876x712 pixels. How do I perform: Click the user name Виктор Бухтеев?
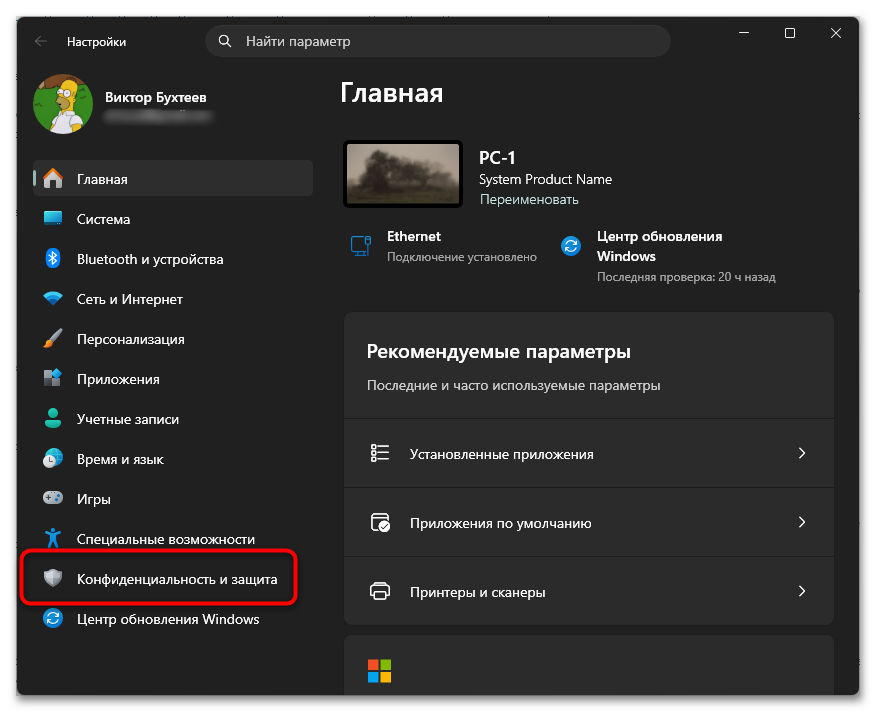coord(156,97)
